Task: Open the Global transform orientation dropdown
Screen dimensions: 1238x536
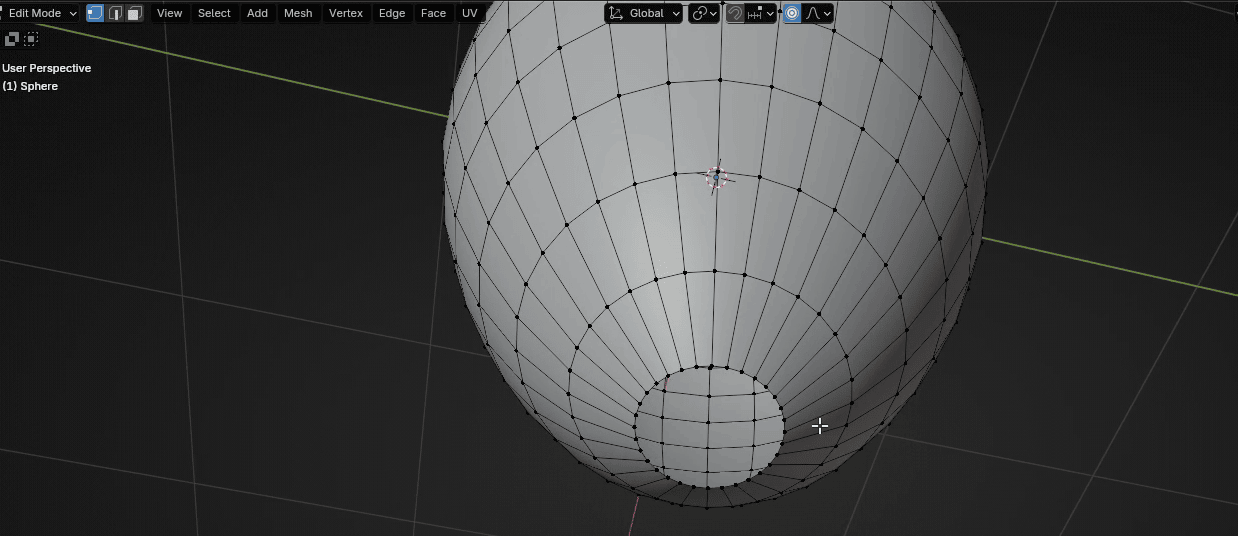Action: [645, 13]
